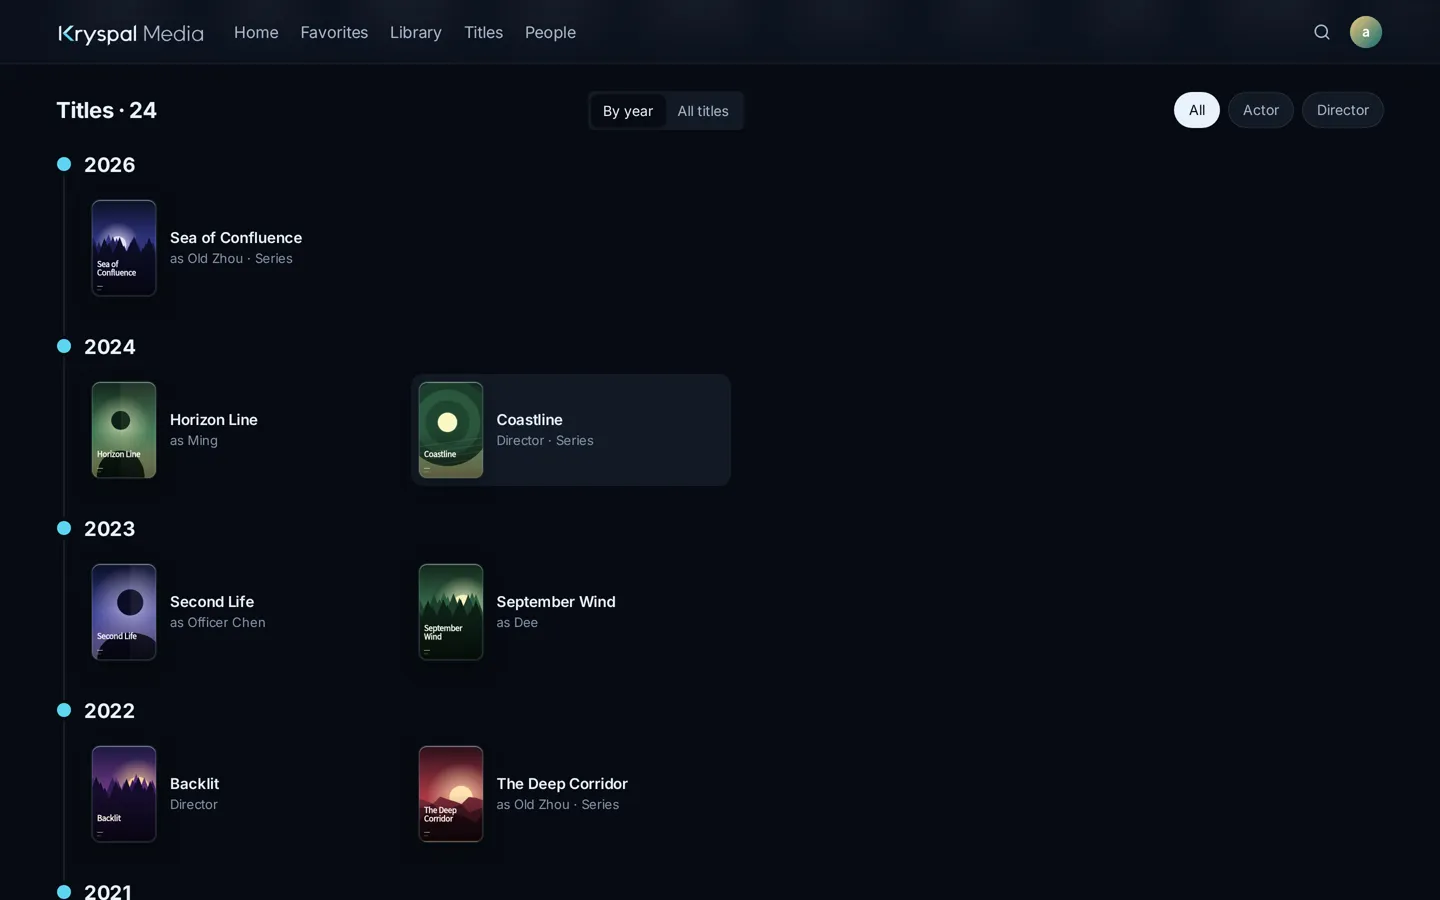Click the 2022 timeline marker dot
Screen dimensions: 1440x900
[64, 710]
